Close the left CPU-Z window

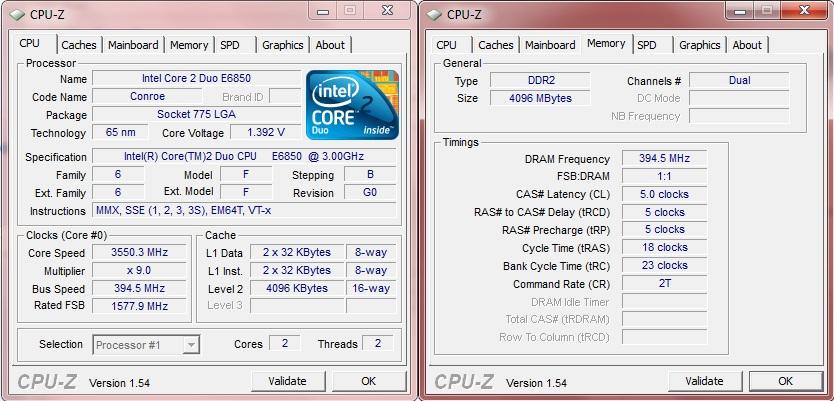coord(388,10)
